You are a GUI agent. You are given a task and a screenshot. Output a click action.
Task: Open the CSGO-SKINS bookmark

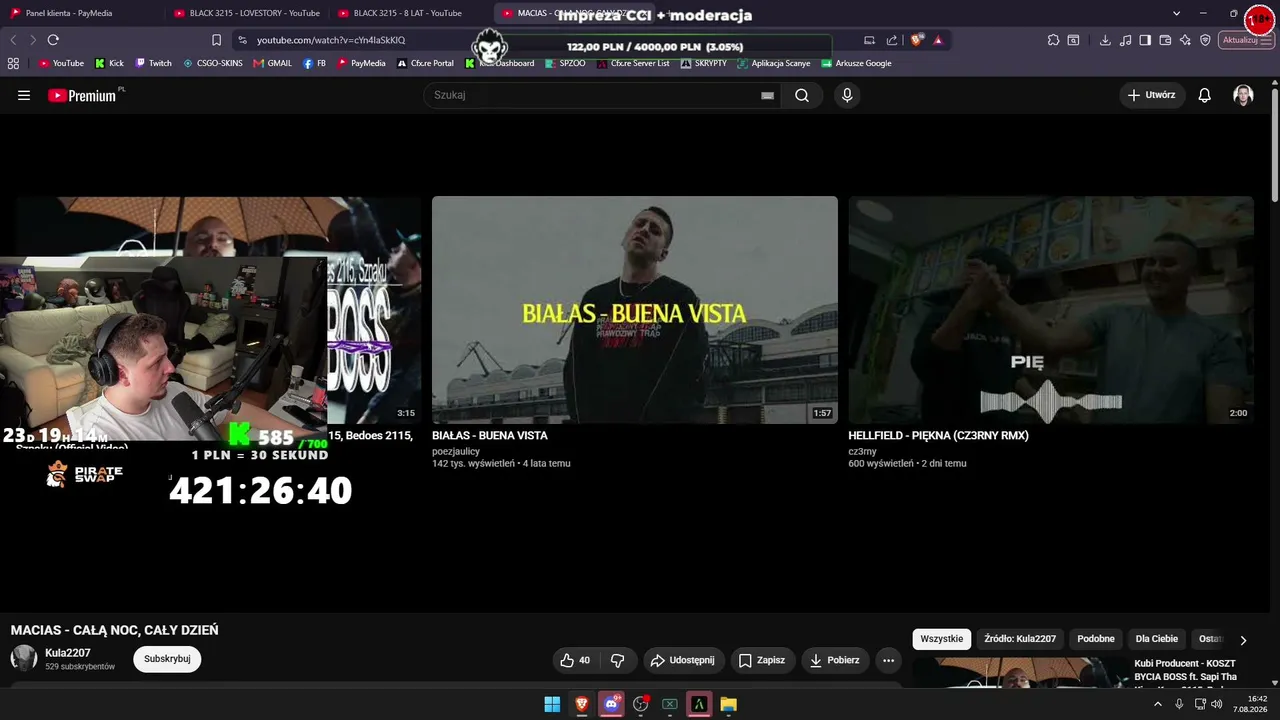212,63
